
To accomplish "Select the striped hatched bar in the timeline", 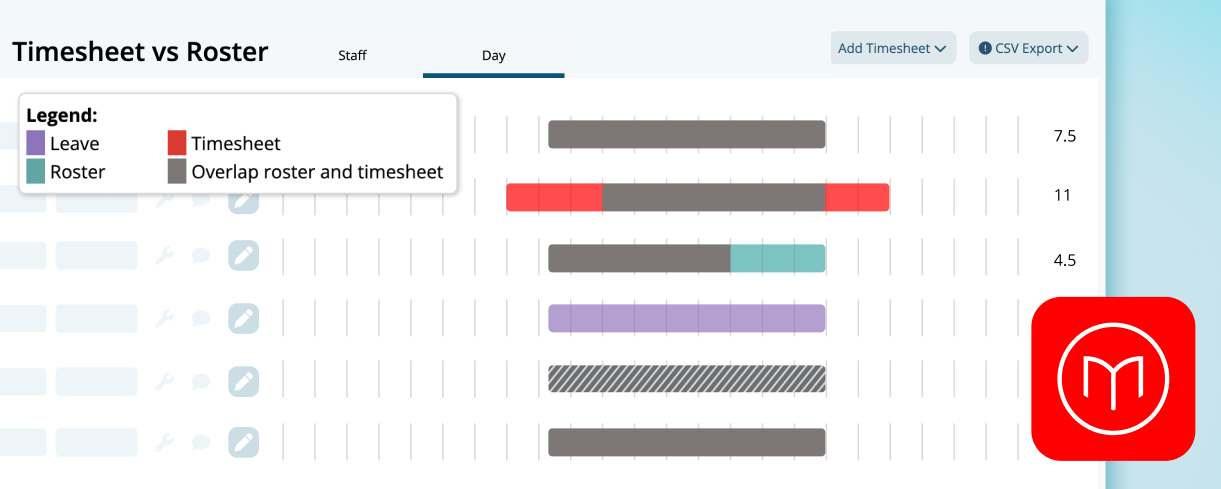I will pos(687,379).
